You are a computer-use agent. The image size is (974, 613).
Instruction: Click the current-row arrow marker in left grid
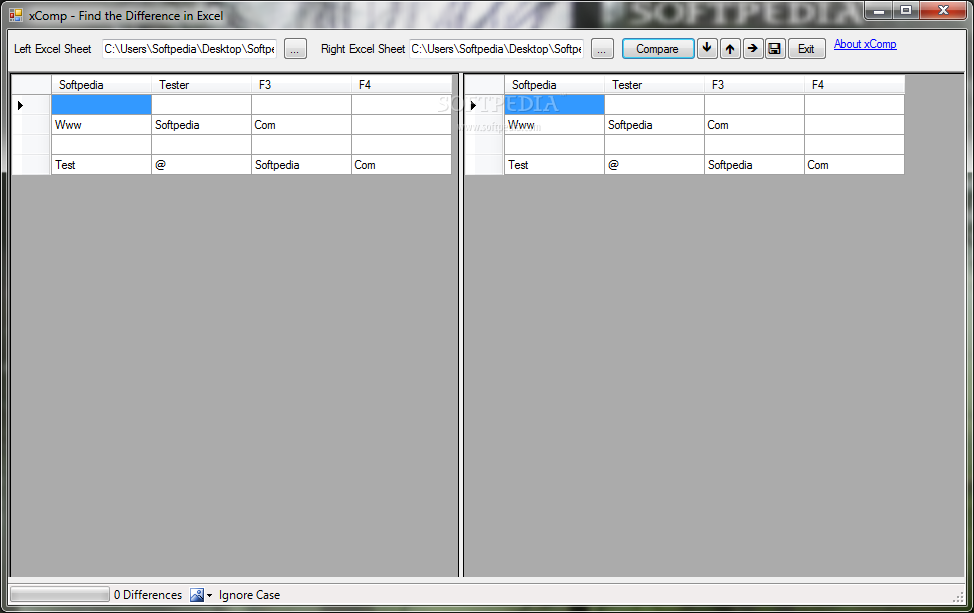point(20,105)
